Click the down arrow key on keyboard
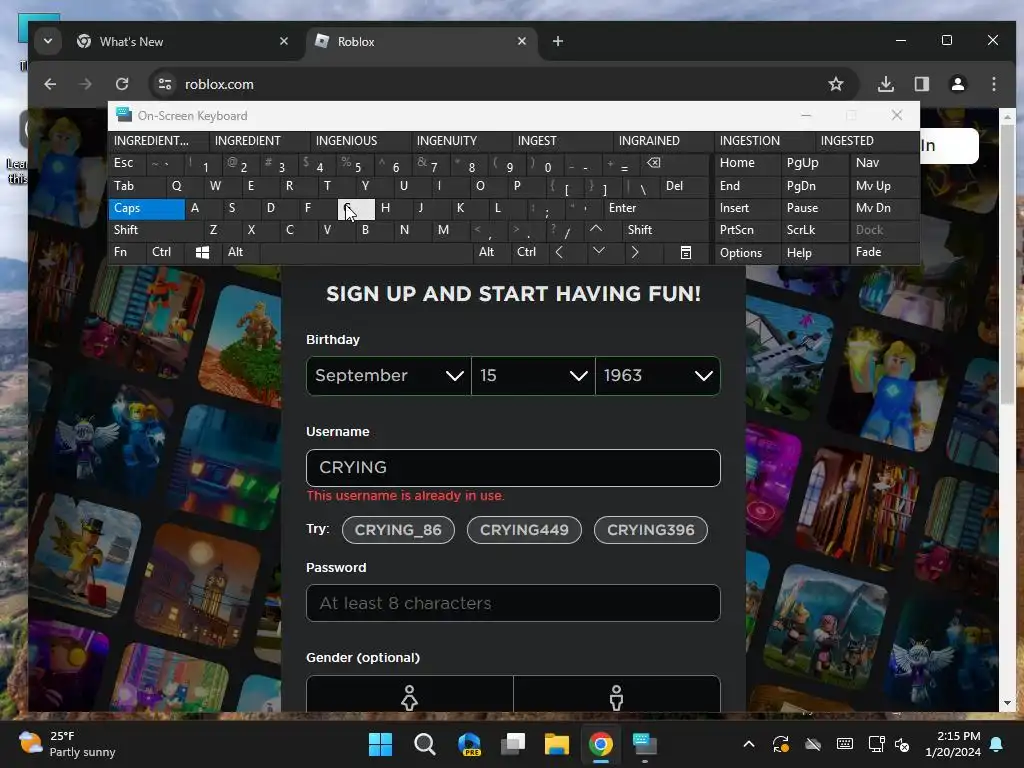Screen dimensions: 1024x768 coord(598,251)
